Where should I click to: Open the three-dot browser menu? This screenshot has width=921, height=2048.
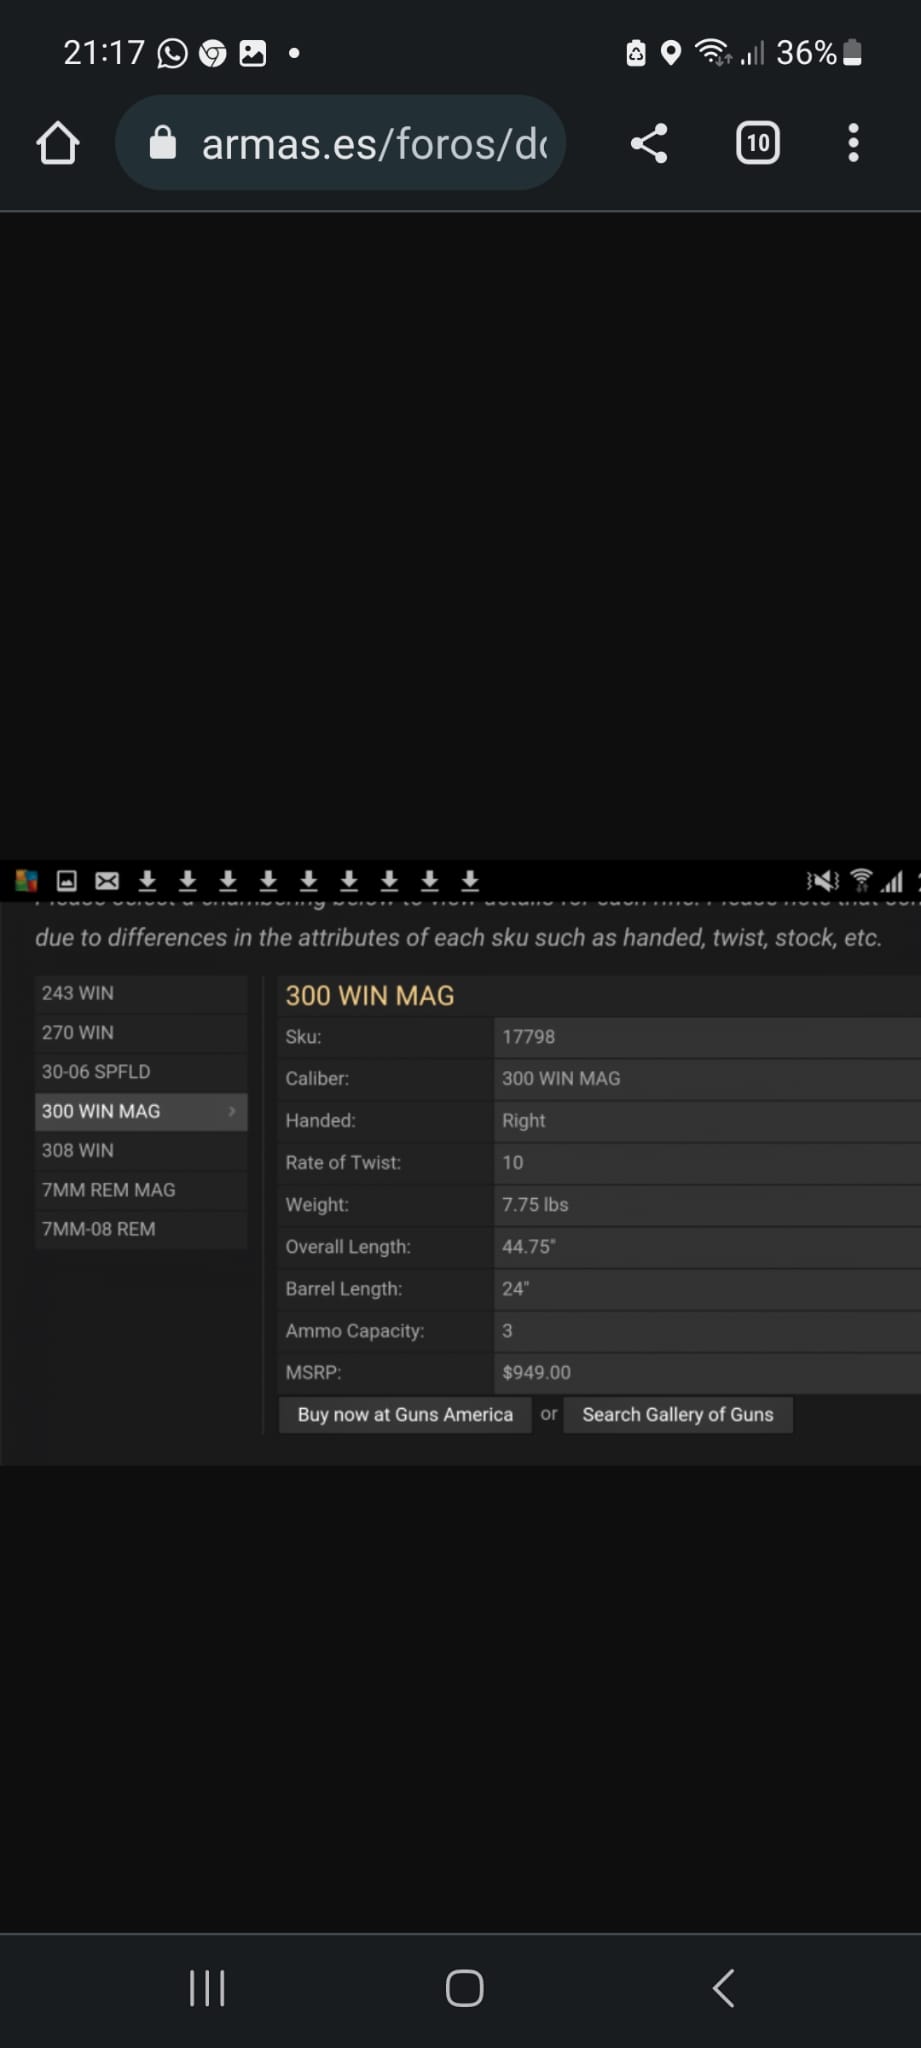[852, 143]
